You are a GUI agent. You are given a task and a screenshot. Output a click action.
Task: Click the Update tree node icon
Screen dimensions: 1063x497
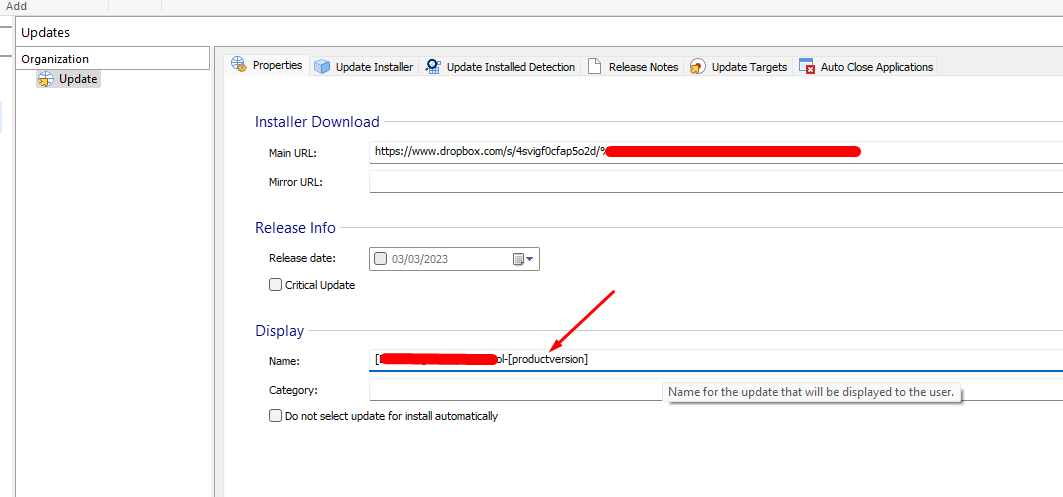pos(45,79)
